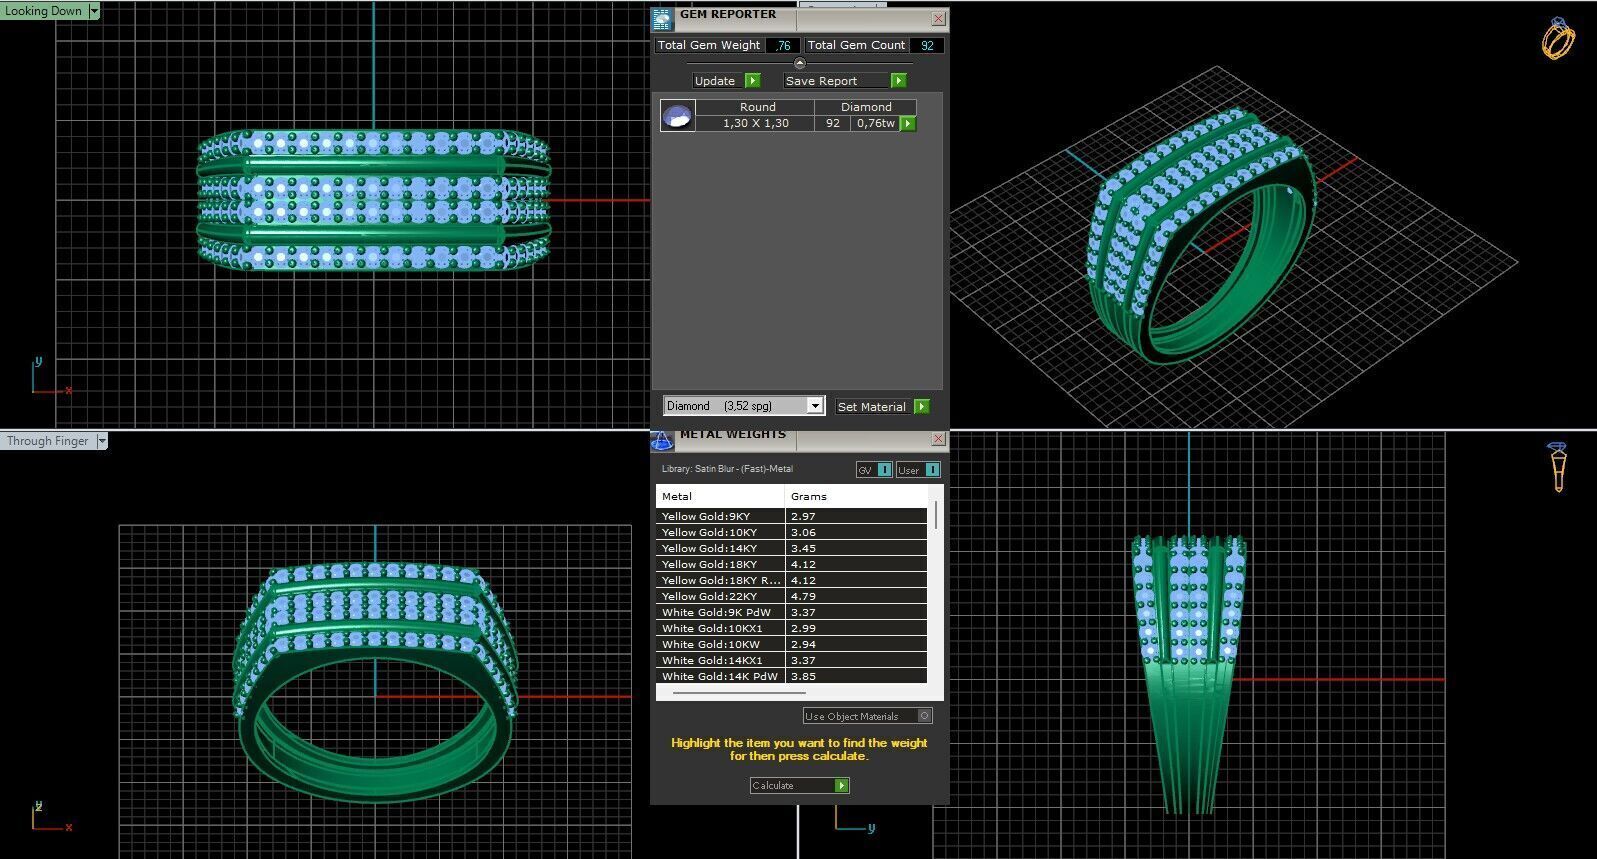
Task: Select the Yellow Gold:18KY row
Action: coord(791,564)
